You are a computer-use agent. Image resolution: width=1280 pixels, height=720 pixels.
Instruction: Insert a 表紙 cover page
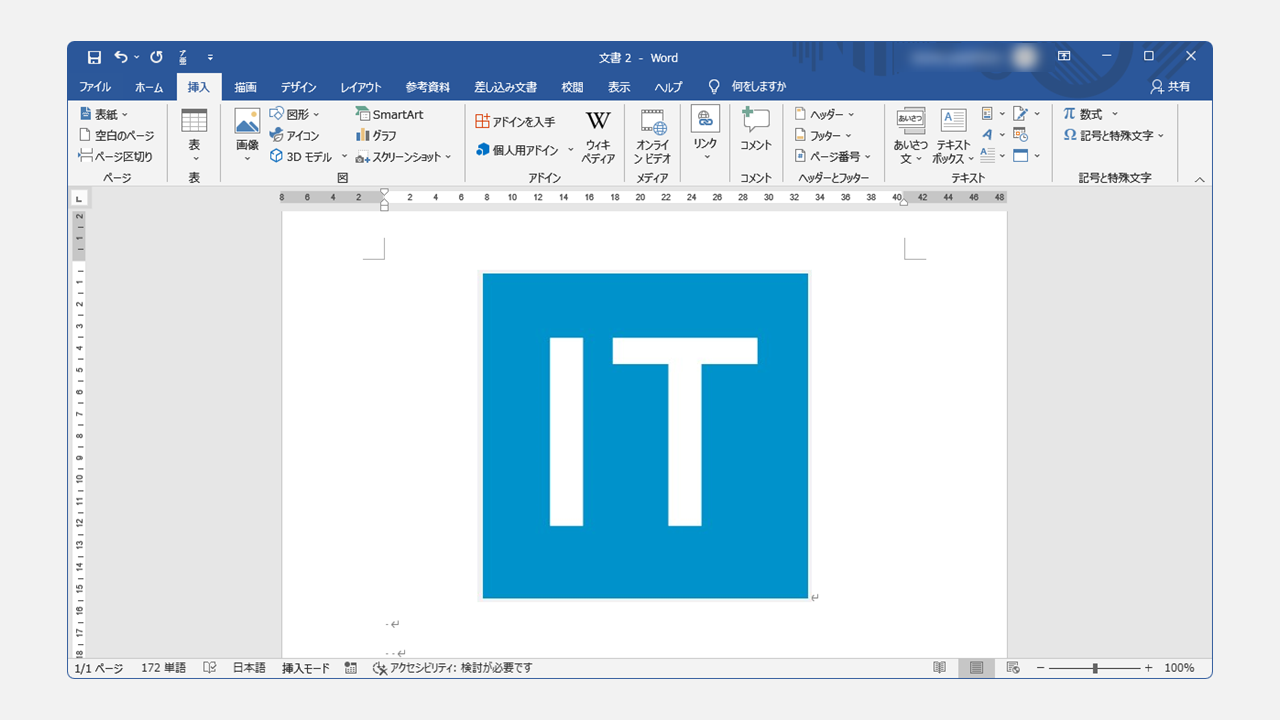coord(104,114)
